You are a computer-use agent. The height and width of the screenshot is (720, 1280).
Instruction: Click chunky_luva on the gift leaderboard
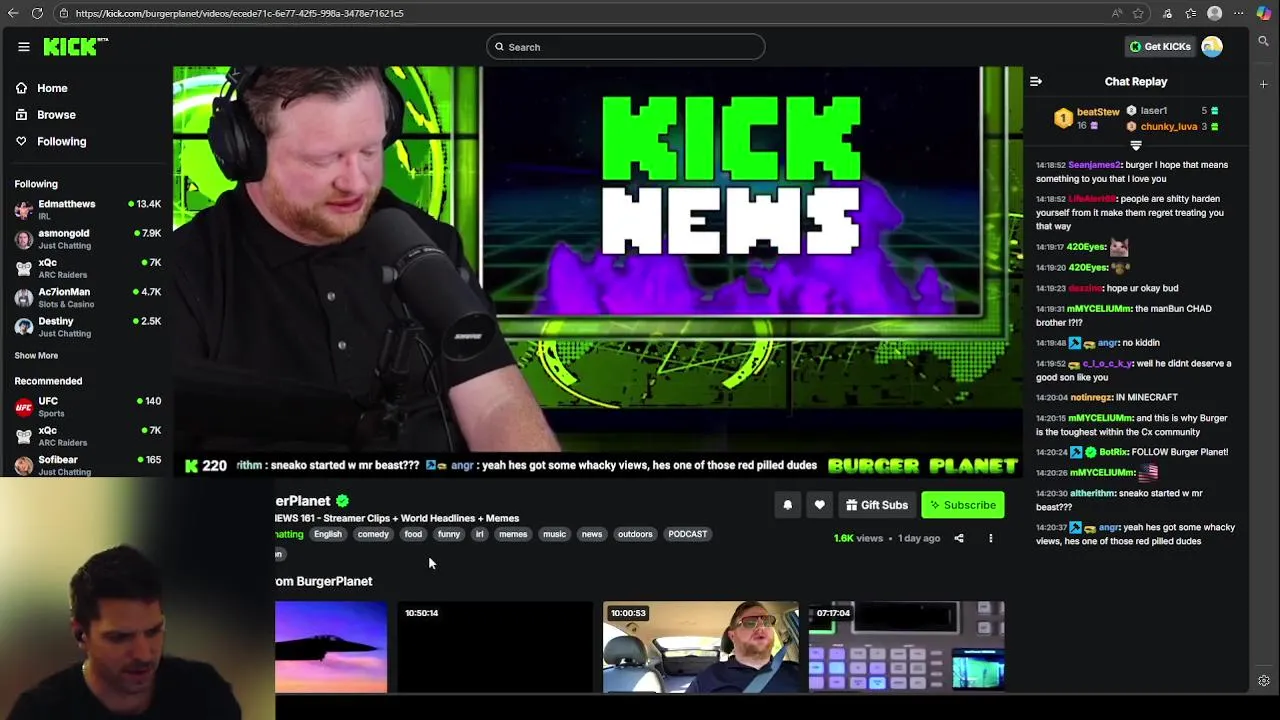[1168, 127]
